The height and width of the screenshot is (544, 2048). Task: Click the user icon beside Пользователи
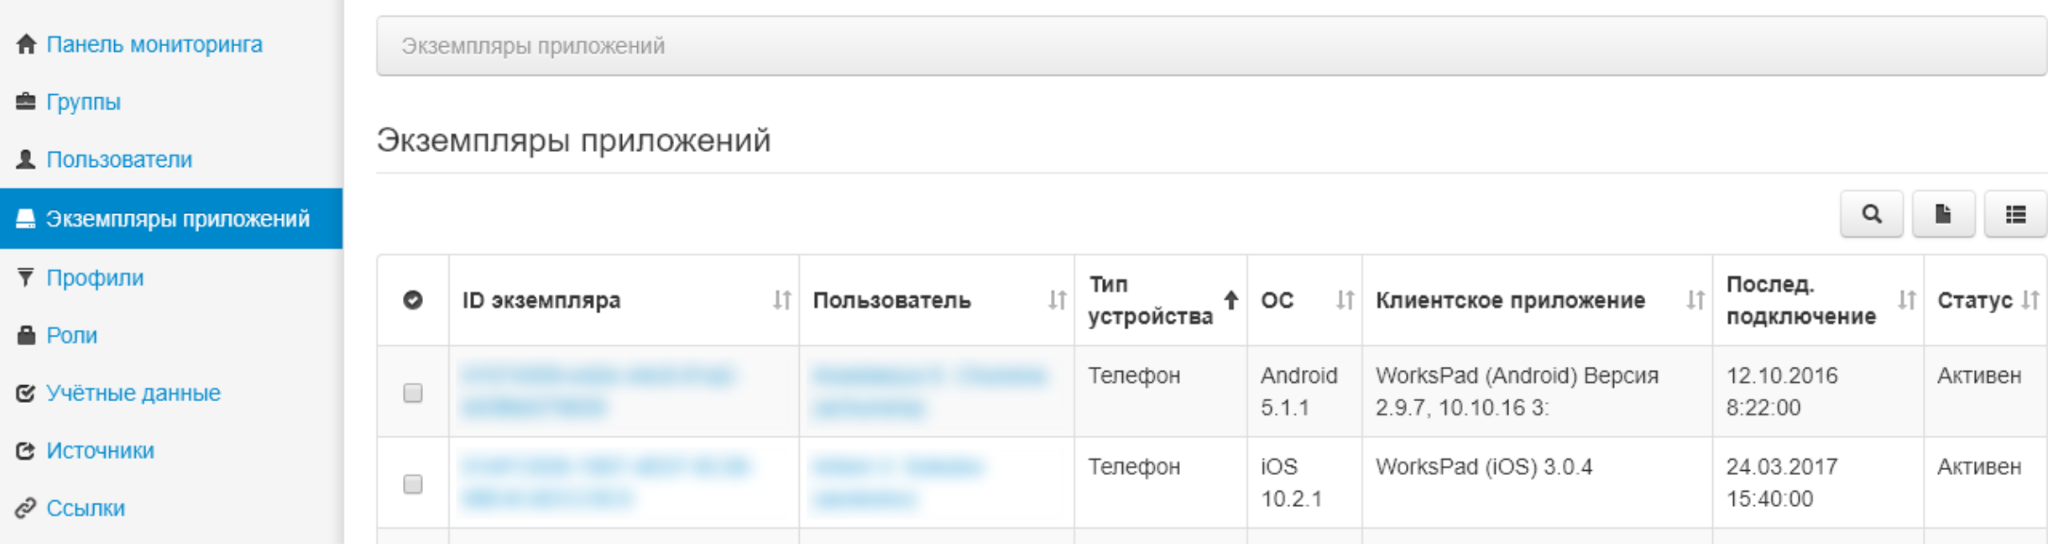26,160
